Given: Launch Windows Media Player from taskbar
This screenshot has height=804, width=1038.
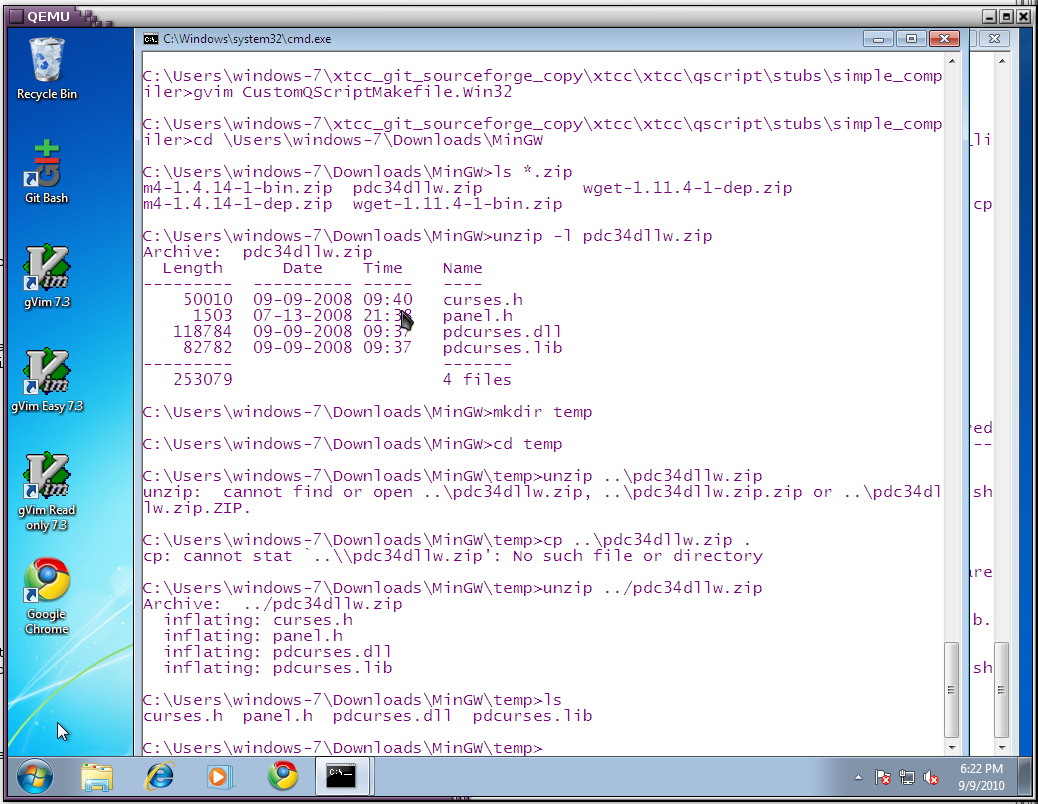Looking at the screenshot, I should pos(220,776).
